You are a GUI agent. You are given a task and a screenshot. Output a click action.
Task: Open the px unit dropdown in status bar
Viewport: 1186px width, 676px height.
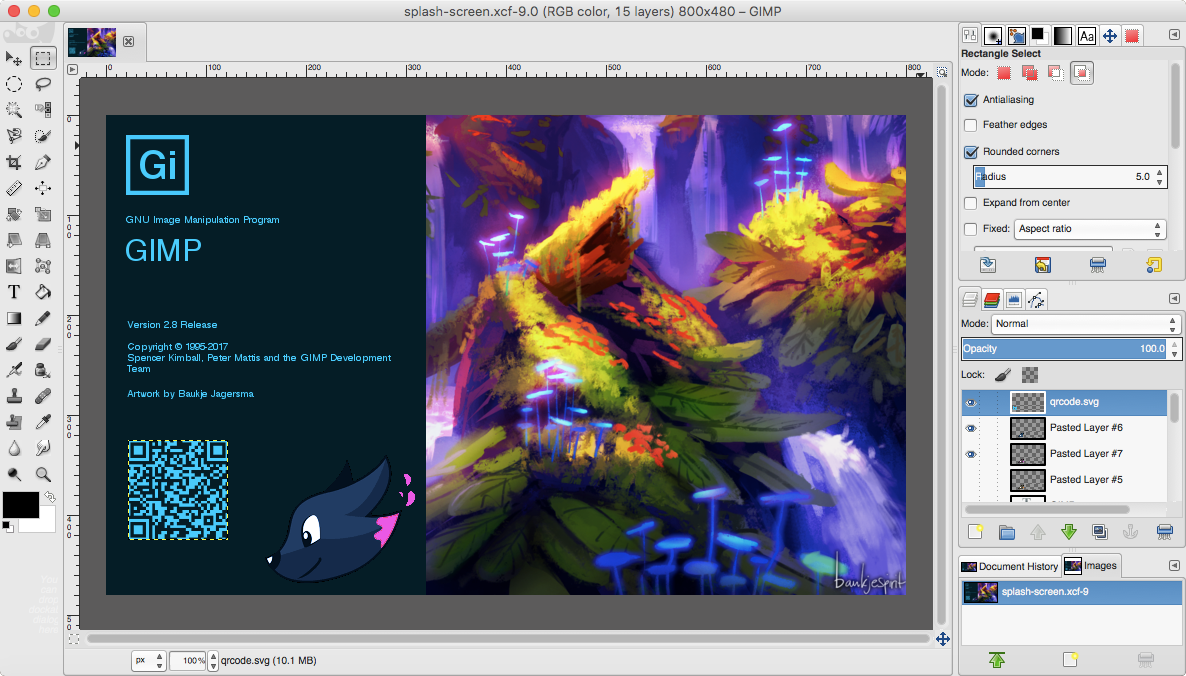pos(148,660)
